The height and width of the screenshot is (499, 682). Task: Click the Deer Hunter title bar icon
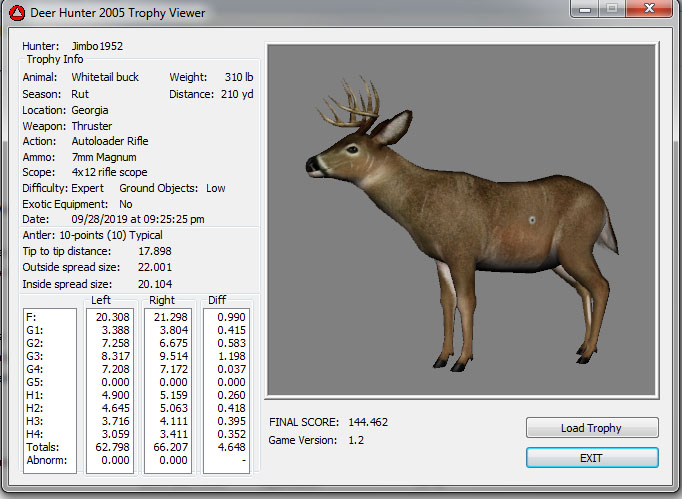tap(15, 13)
